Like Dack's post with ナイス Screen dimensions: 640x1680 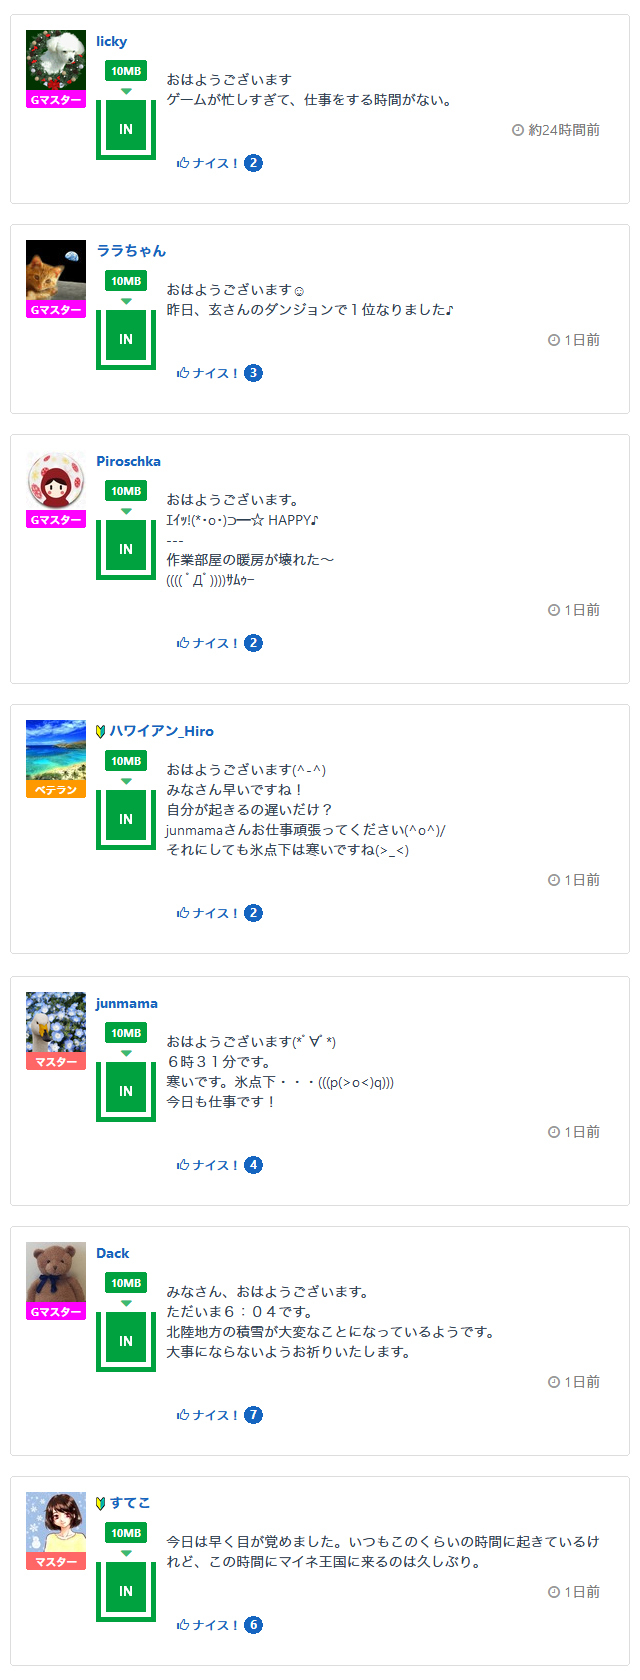[x=207, y=1415]
